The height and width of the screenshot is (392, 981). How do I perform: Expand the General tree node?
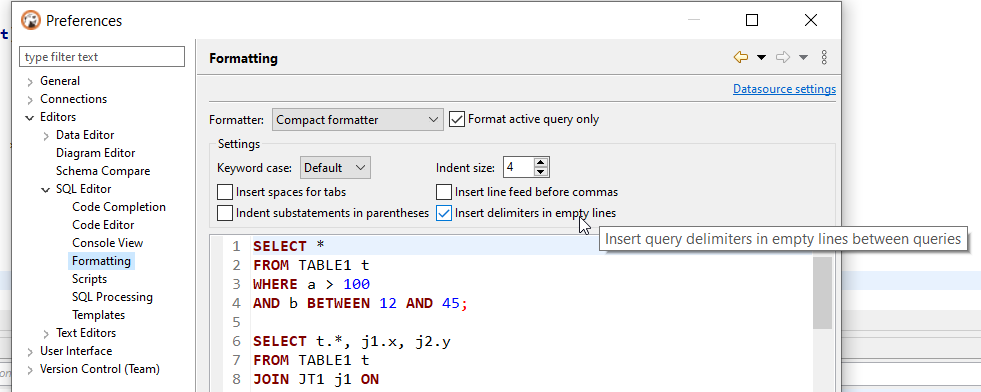point(30,81)
